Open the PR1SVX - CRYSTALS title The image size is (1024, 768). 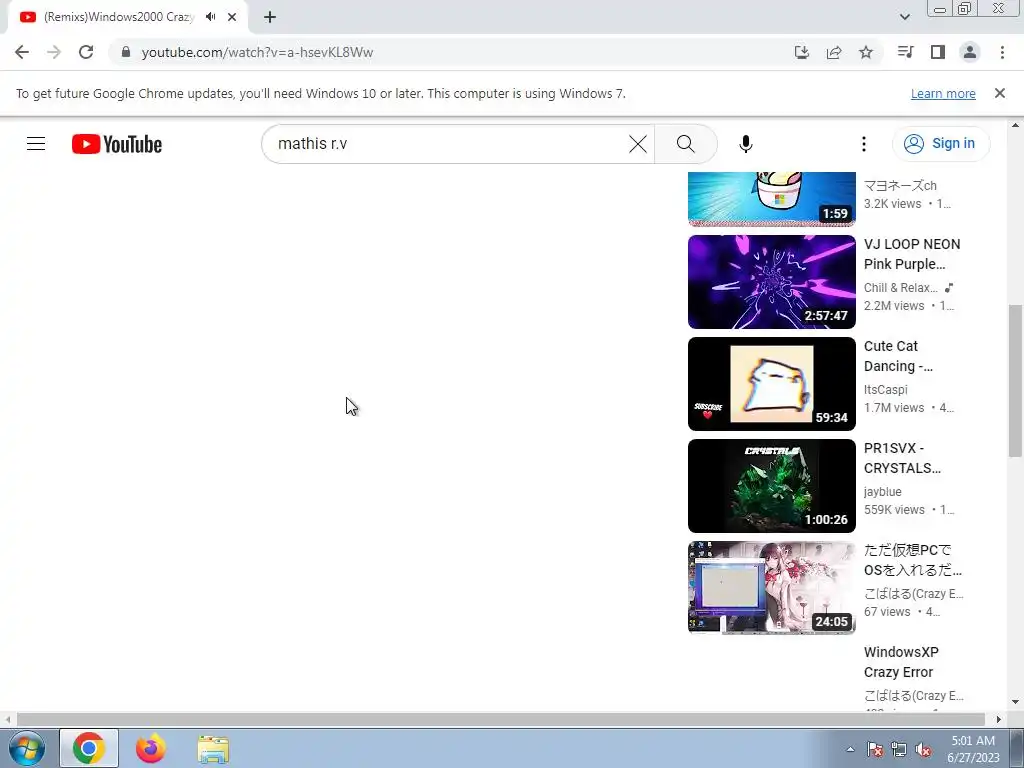tap(903, 458)
